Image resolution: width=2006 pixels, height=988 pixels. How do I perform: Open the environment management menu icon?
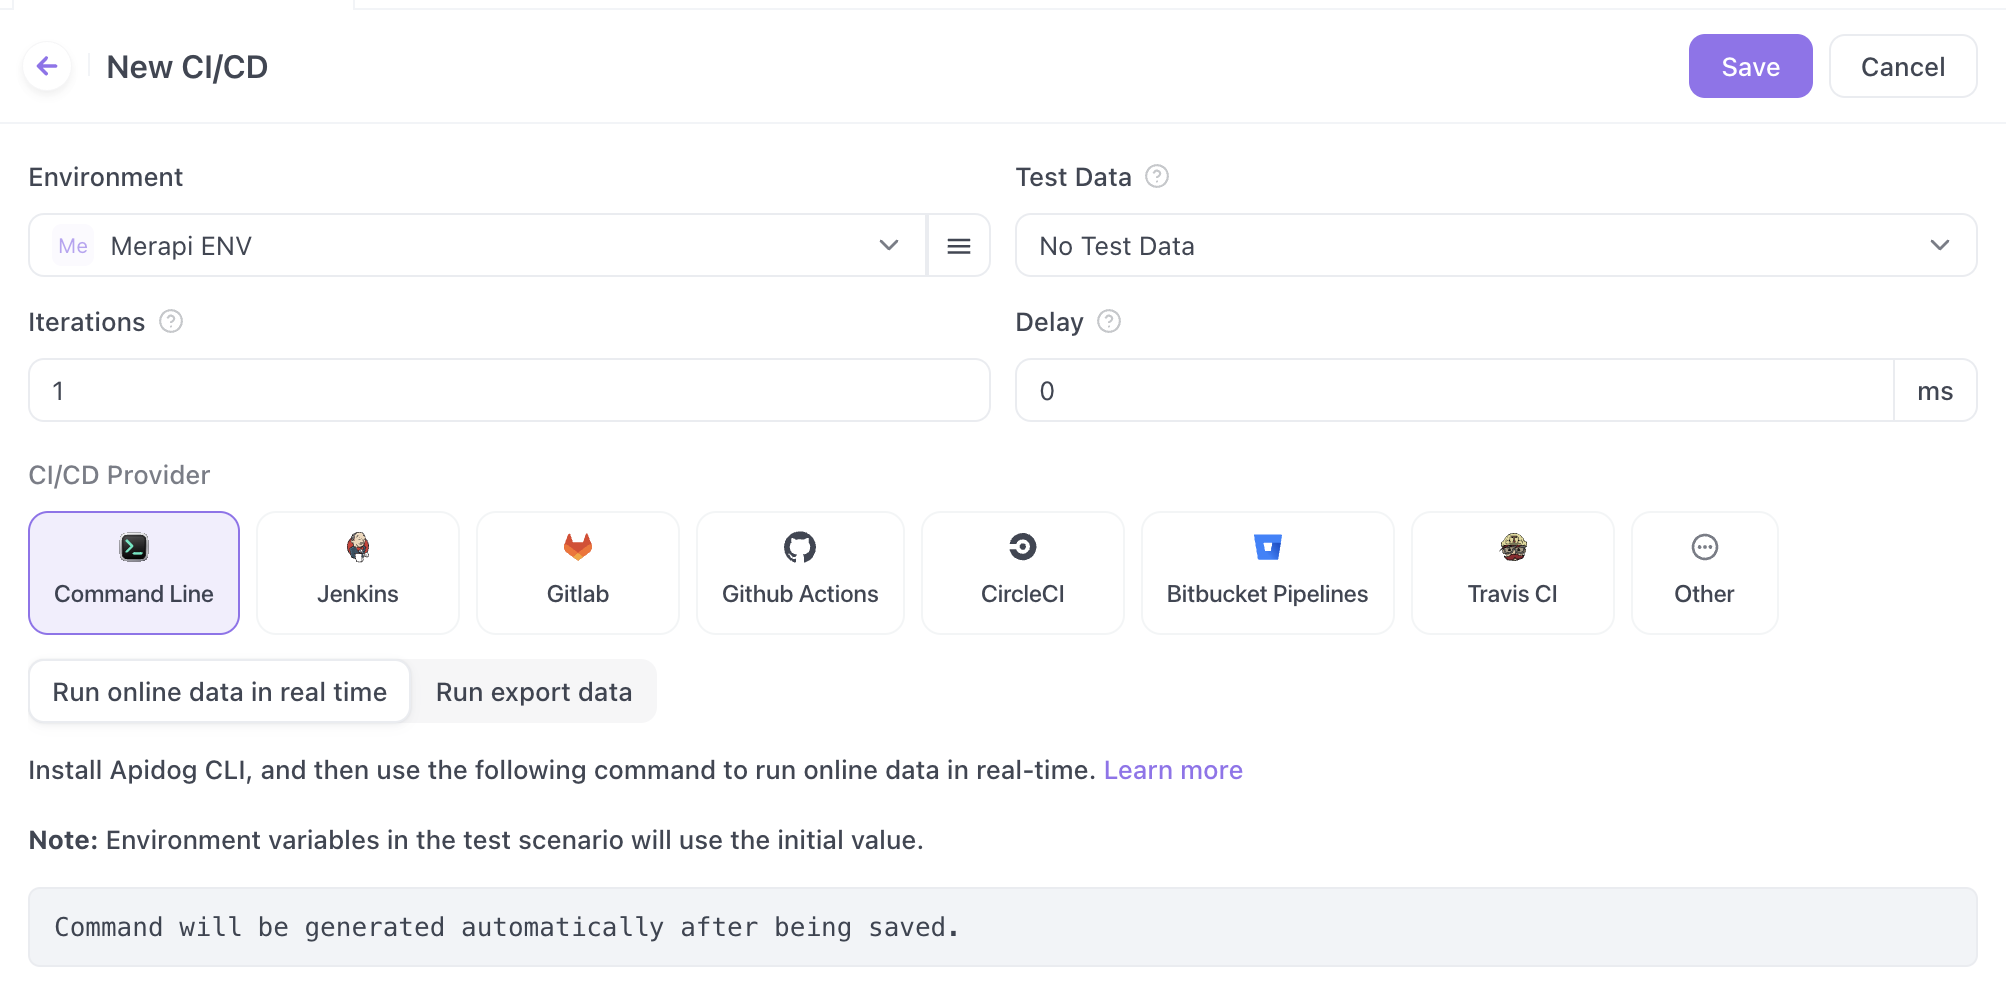[x=958, y=246]
